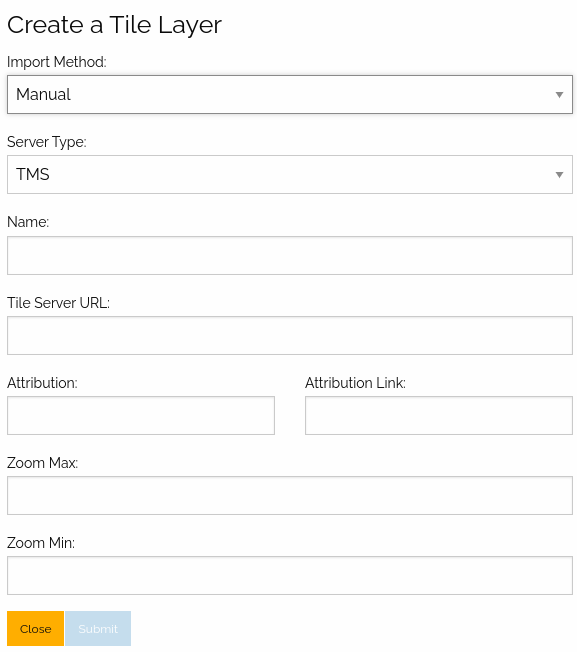Image resolution: width=577 pixels, height=652 pixels.
Task: Click the TMS selected value
Action: 33,174
